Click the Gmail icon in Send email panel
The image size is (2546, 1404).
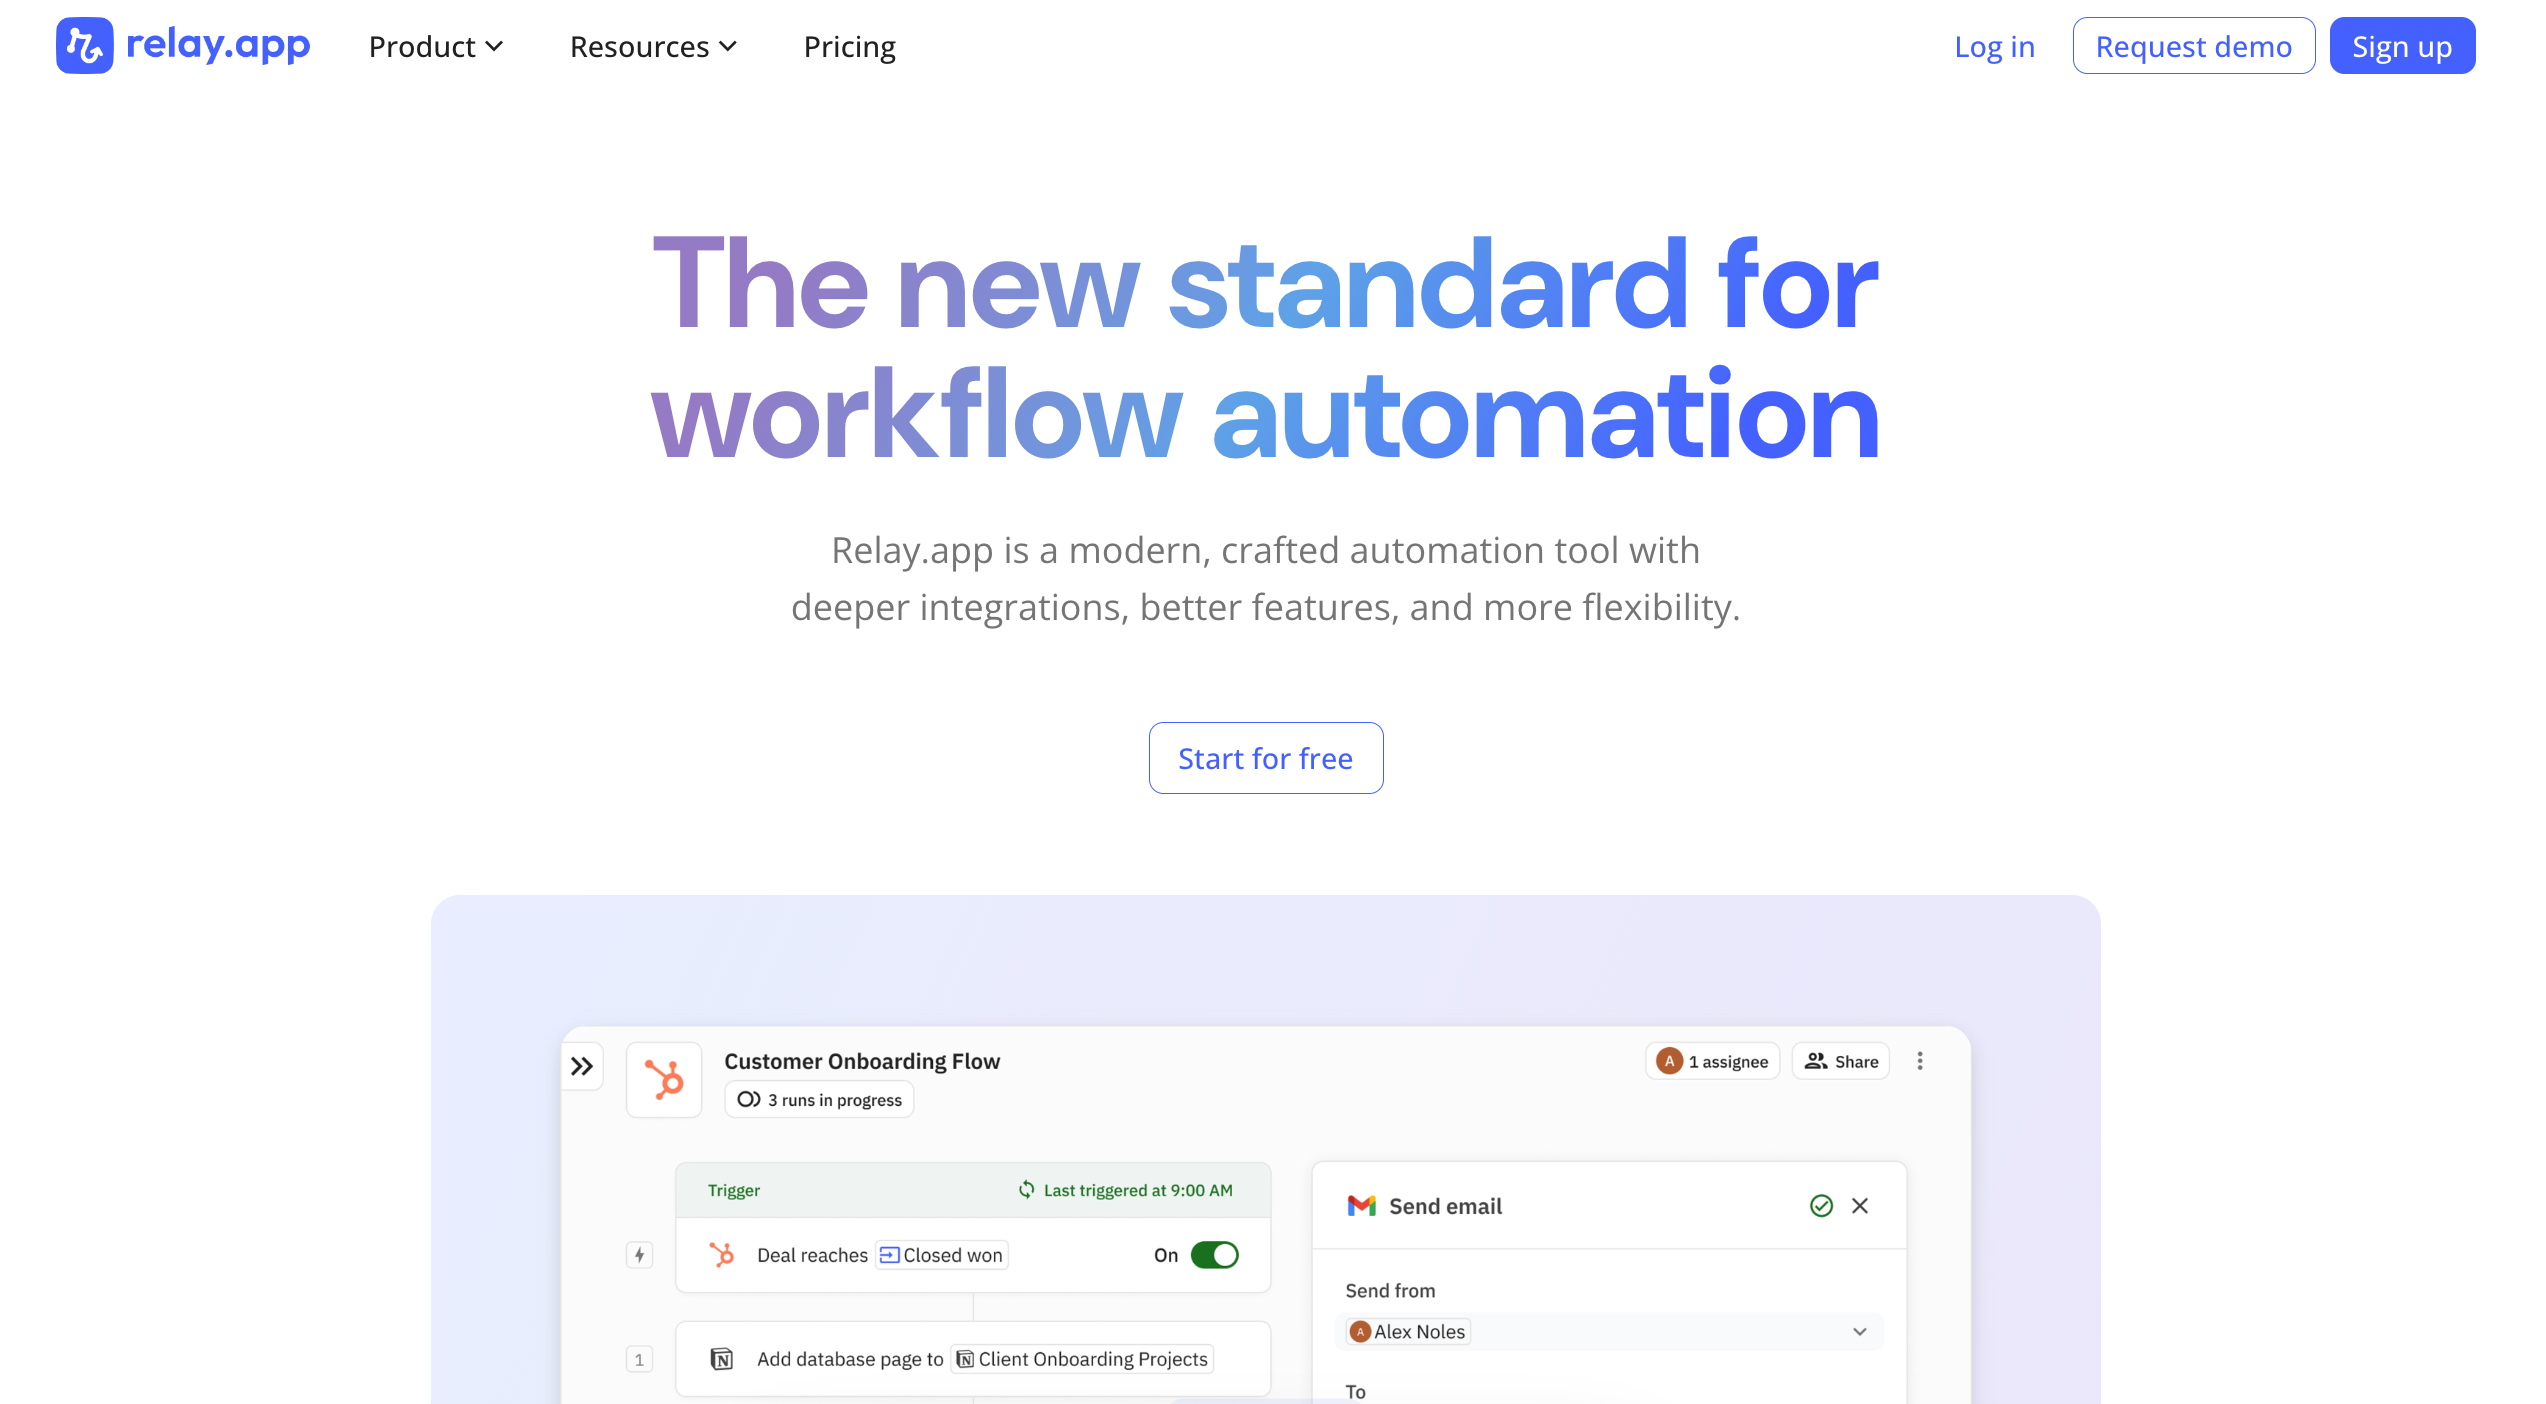click(1361, 1206)
